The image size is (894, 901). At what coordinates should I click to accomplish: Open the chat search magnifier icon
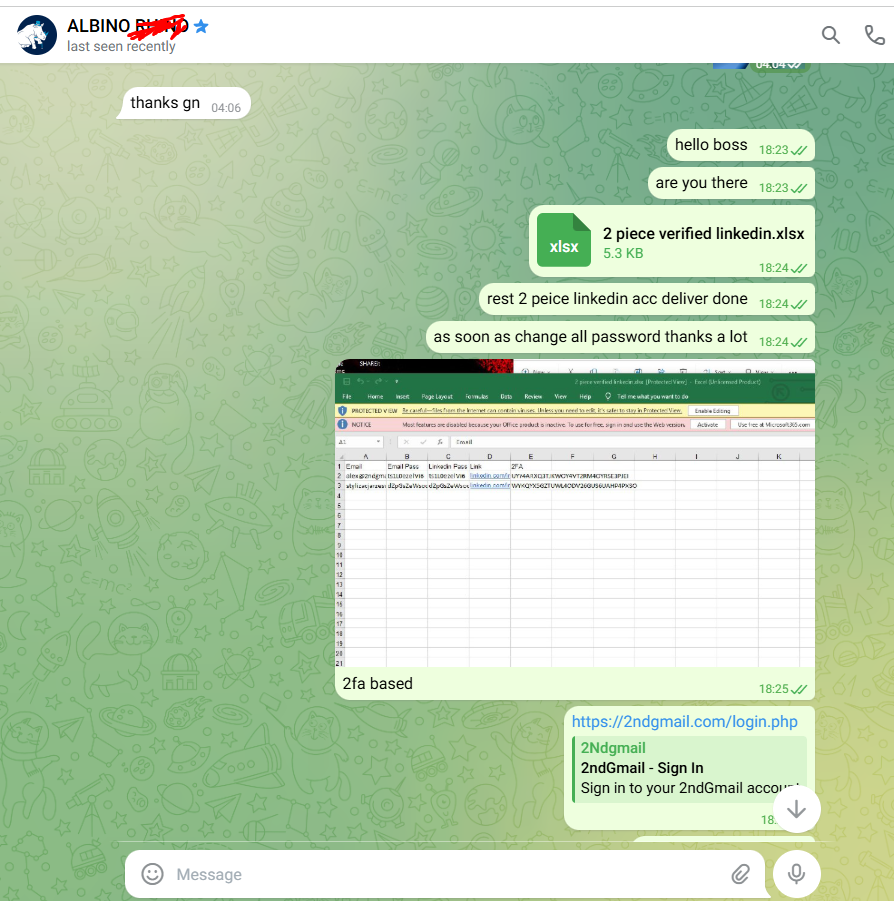(830, 35)
